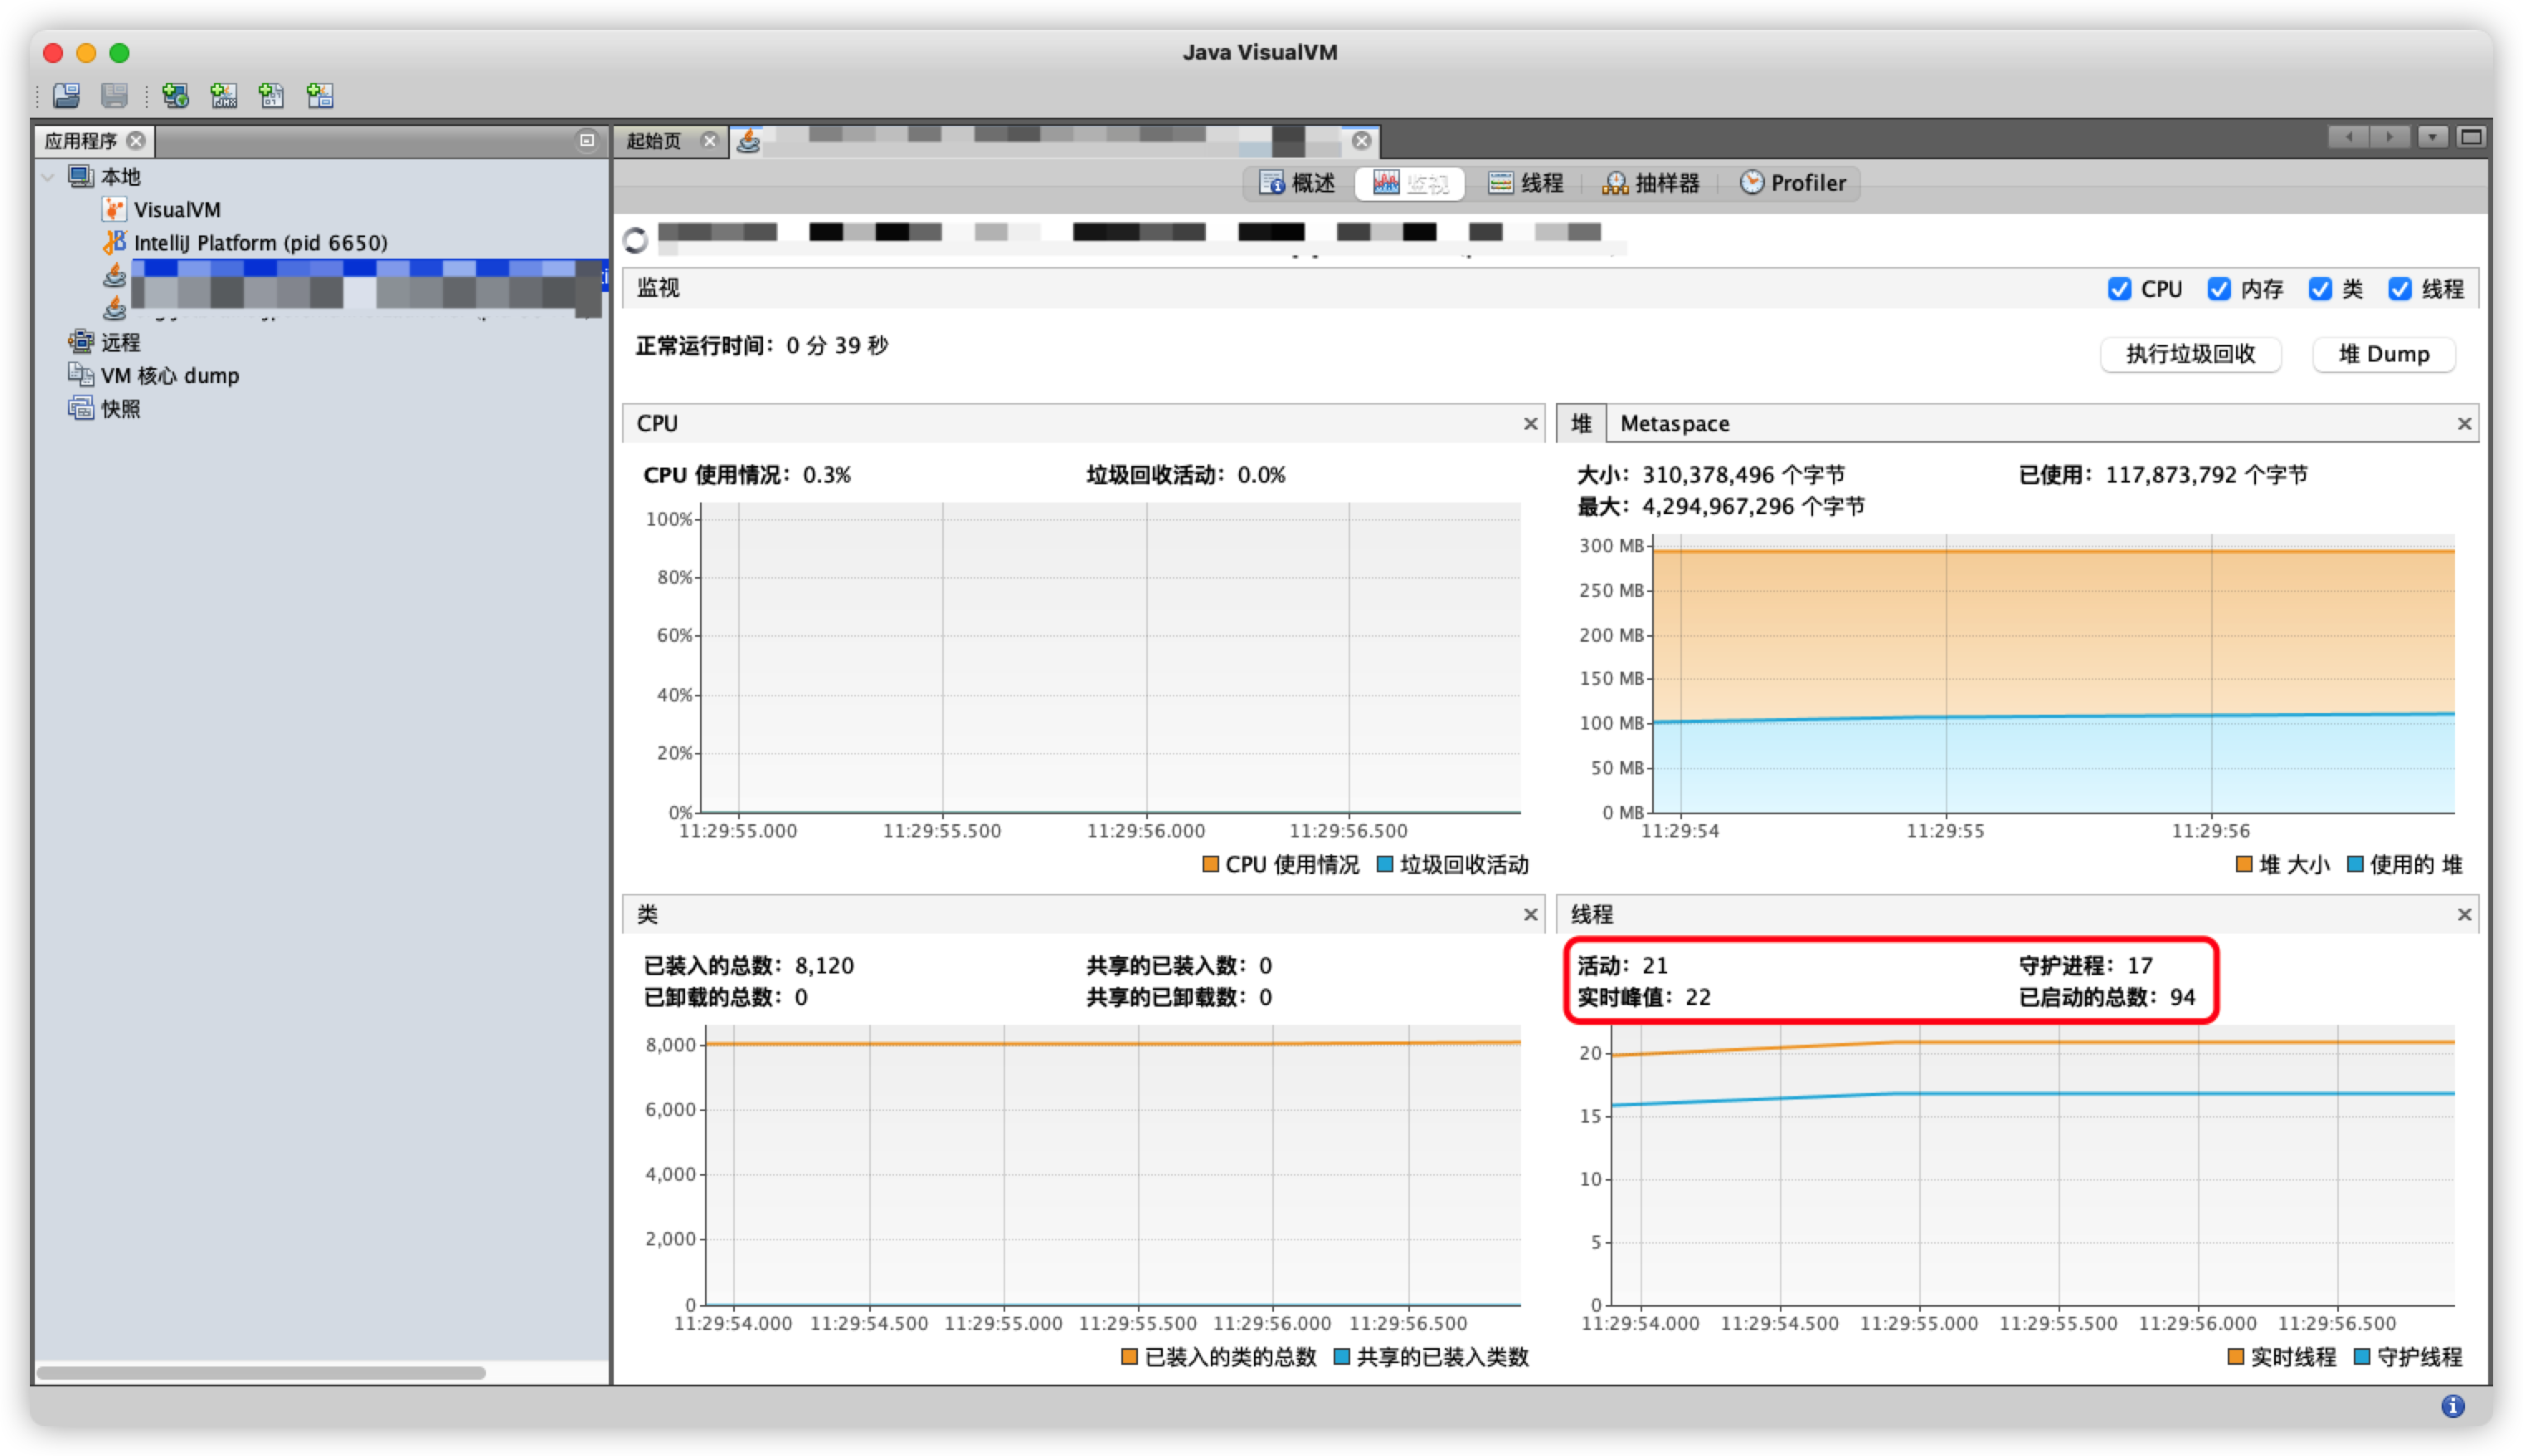Collapse the 本地 tree node

48,177
